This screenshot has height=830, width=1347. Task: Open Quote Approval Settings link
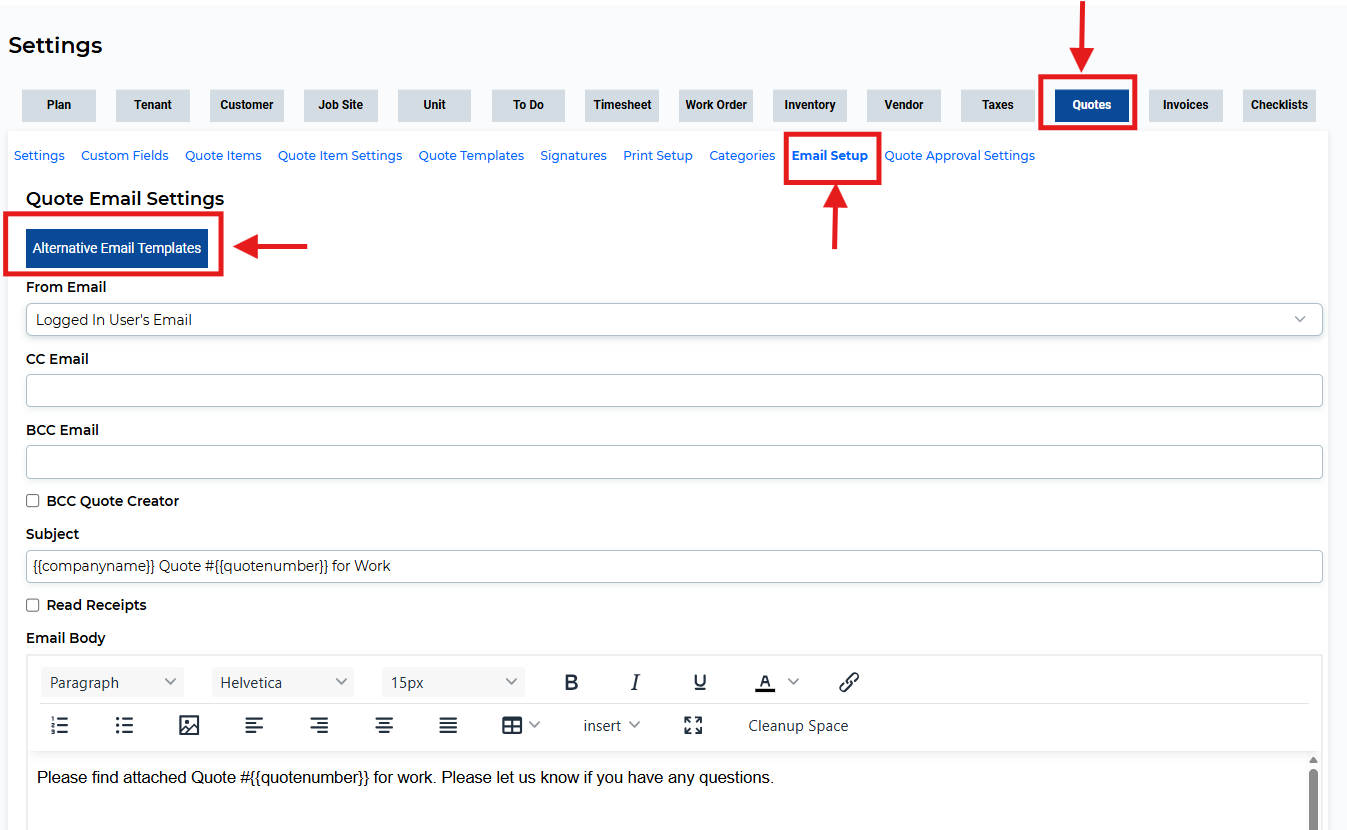tap(960, 156)
